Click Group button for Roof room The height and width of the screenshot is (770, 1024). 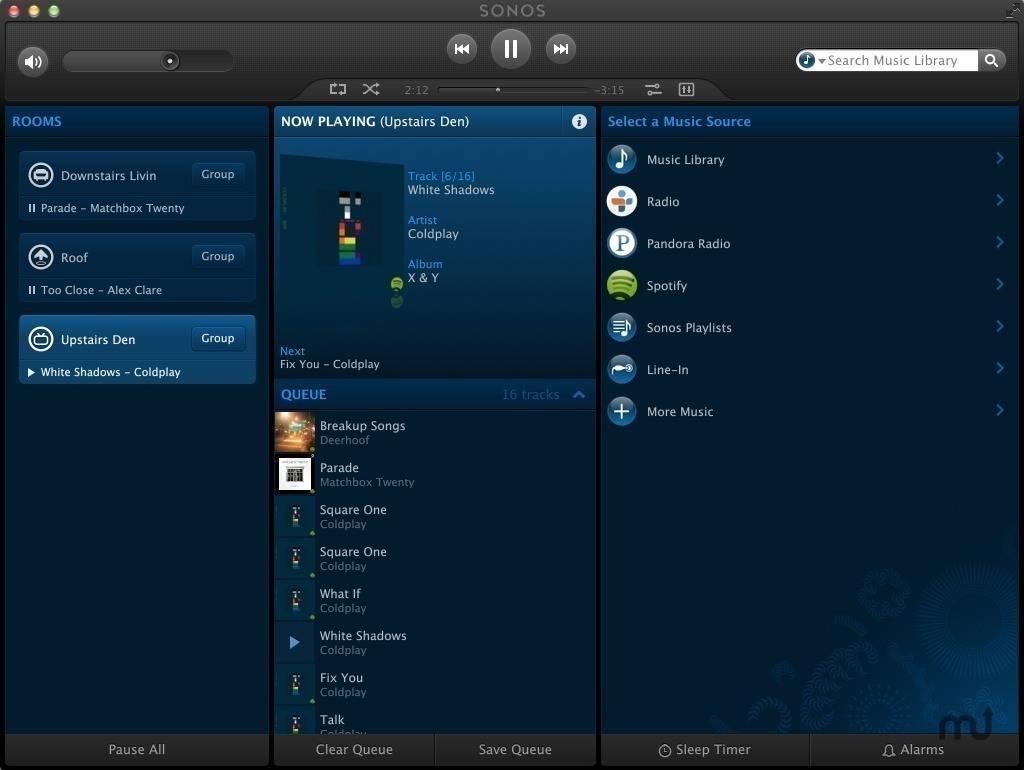point(217,257)
